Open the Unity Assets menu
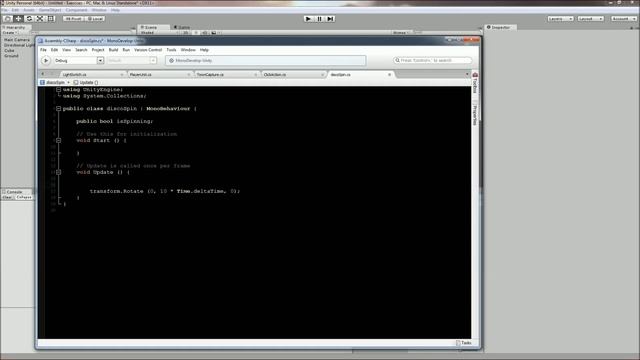This screenshot has width=640, height=360. pyautogui.click(x=29, y=10)
